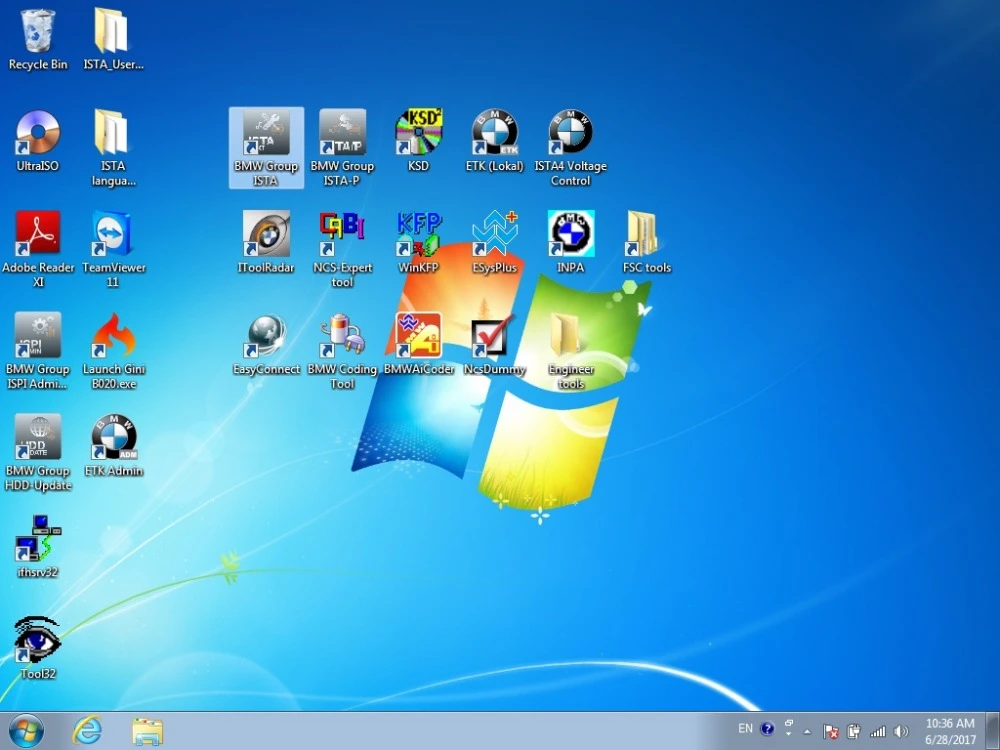Click the power plug tray icon
The image size is (1000, 750).
pyautogui.click(x=854, y=732)
